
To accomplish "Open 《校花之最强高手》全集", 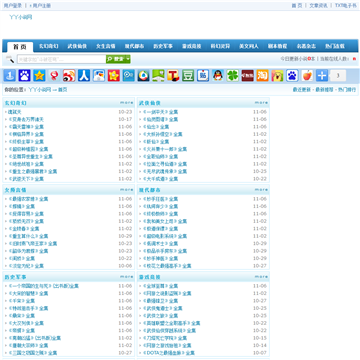I will [167, 266].
